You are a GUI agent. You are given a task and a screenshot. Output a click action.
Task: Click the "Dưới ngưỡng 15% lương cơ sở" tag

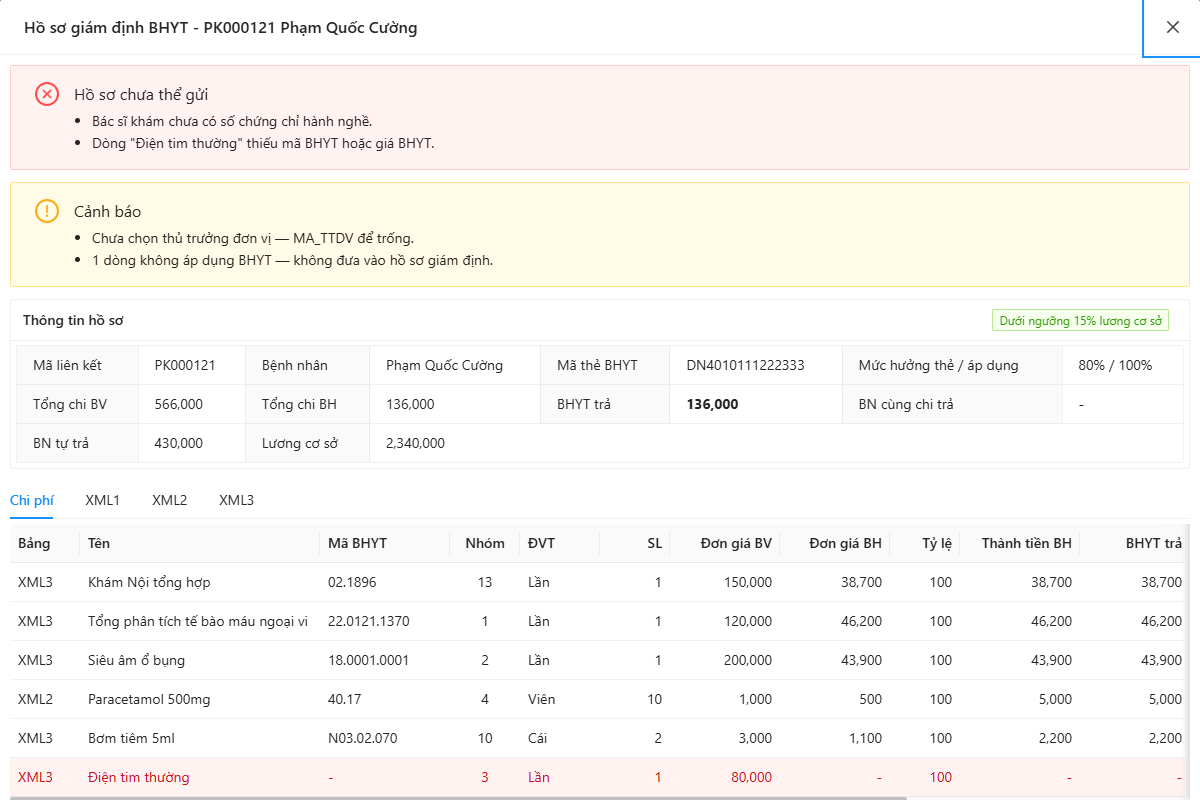coord(1080,321)
